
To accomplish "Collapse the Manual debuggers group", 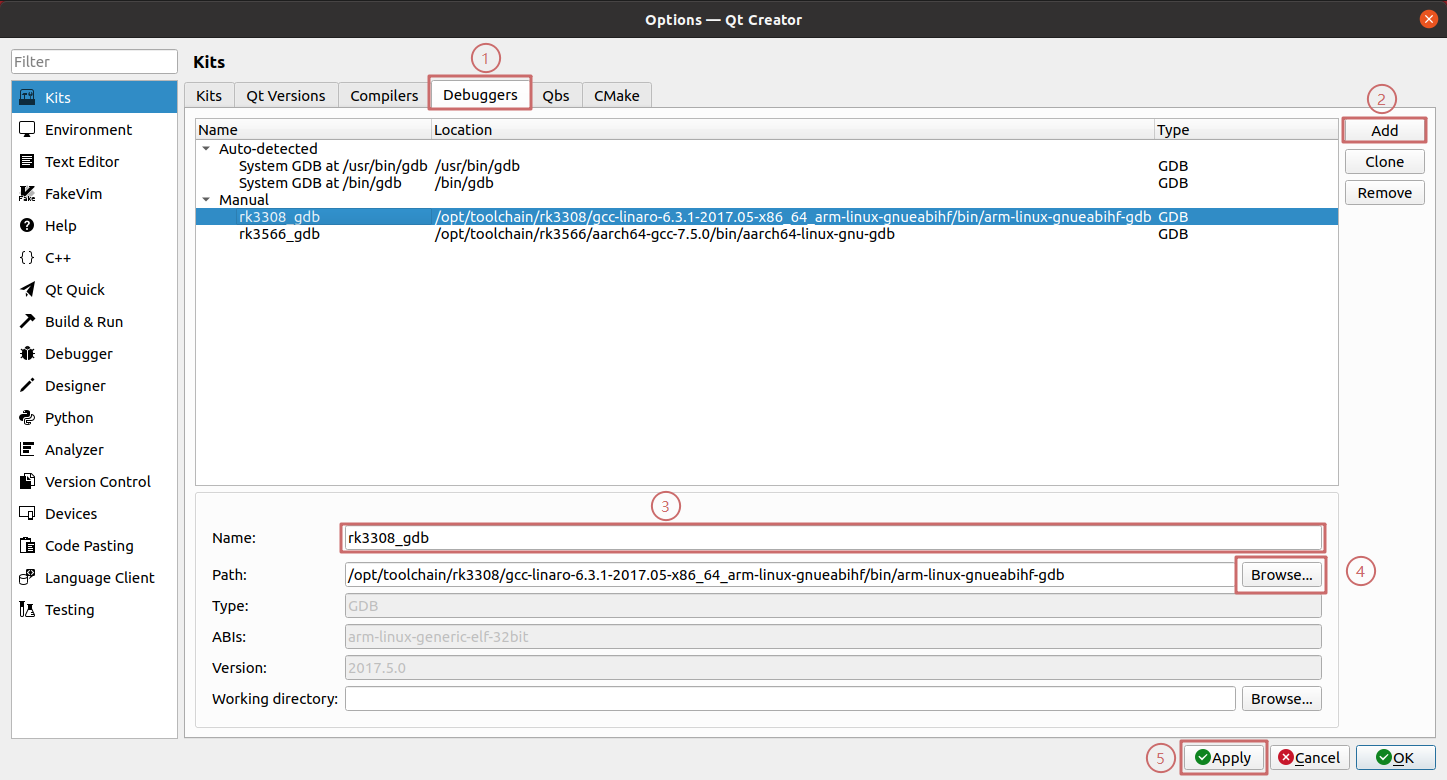I will 207,200.
